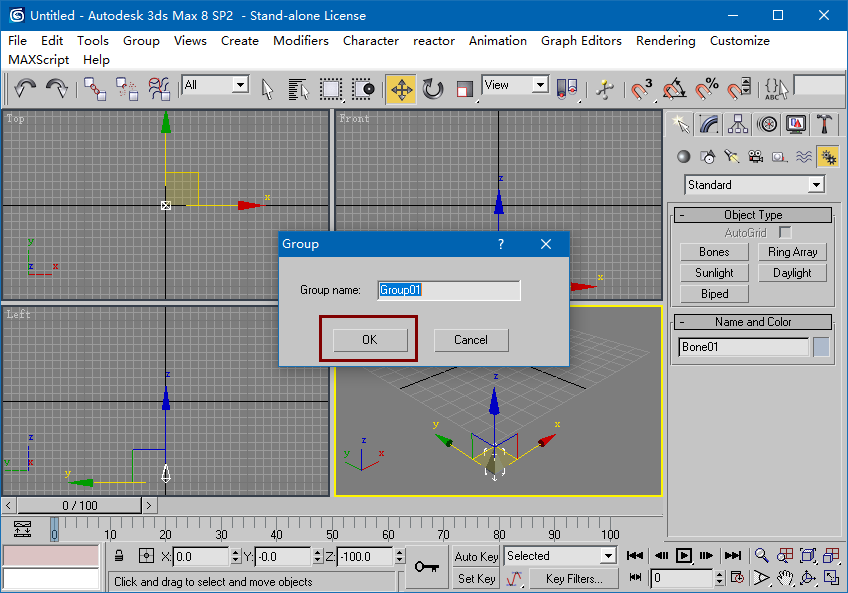The height and width of the screenshot is (593, 848).
Task: Click the X coordinate spinner arrows
Action: click(x=235, y=556)
